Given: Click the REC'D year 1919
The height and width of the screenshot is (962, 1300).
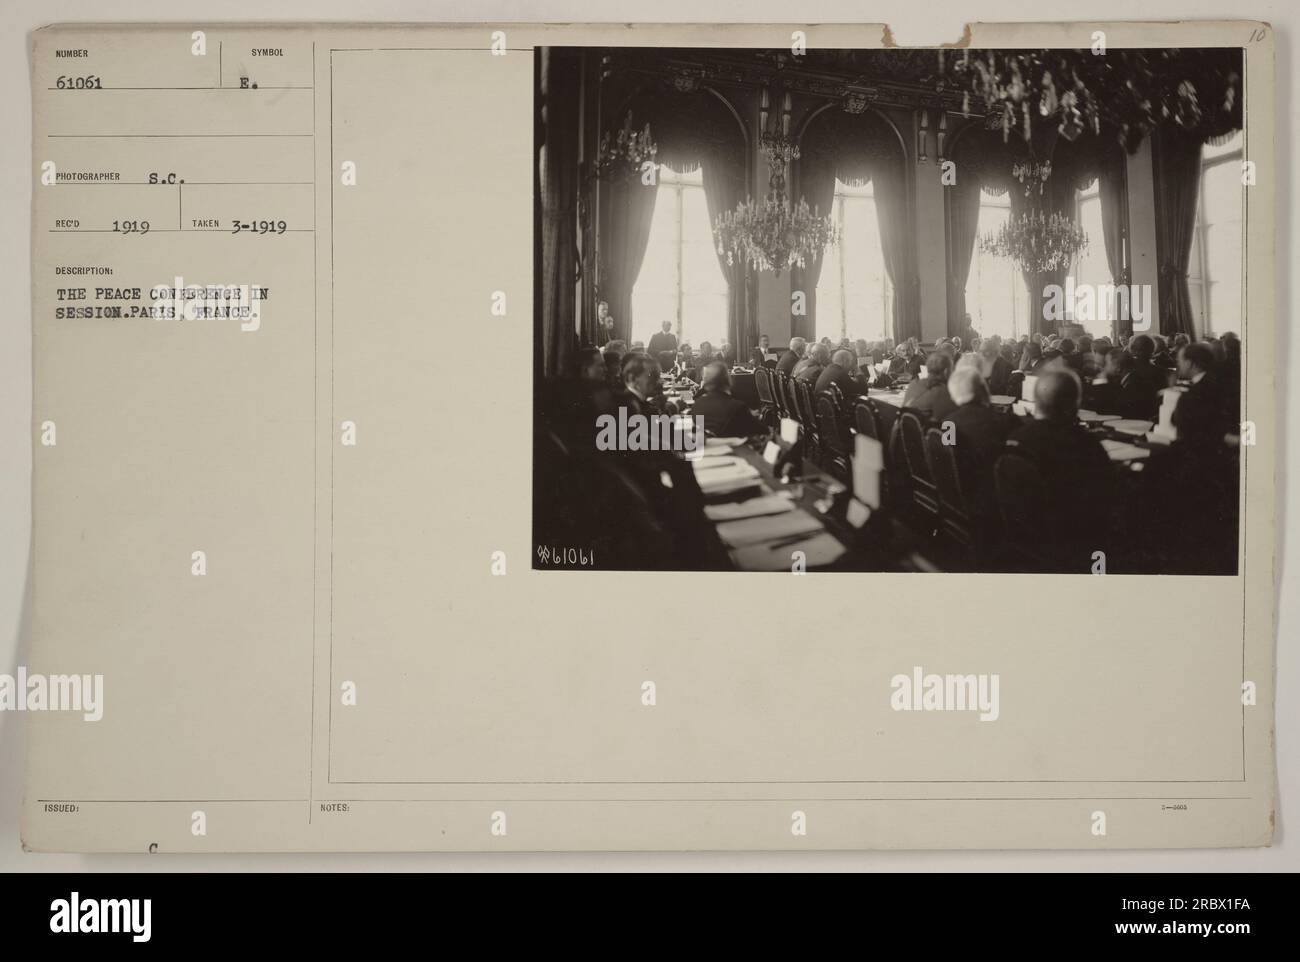Looking at the screenshot, I should (131, 227).
